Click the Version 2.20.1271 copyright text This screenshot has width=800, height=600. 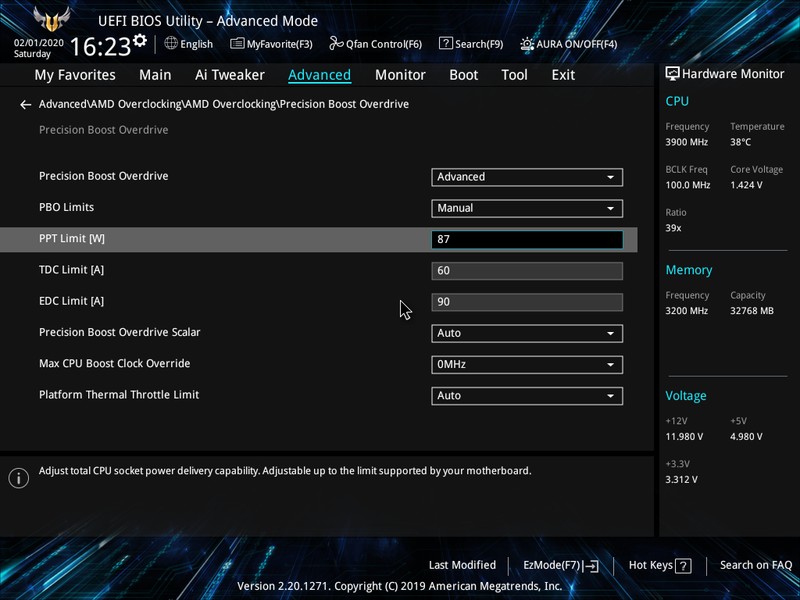pyautogui.click(x=399, y=586)
